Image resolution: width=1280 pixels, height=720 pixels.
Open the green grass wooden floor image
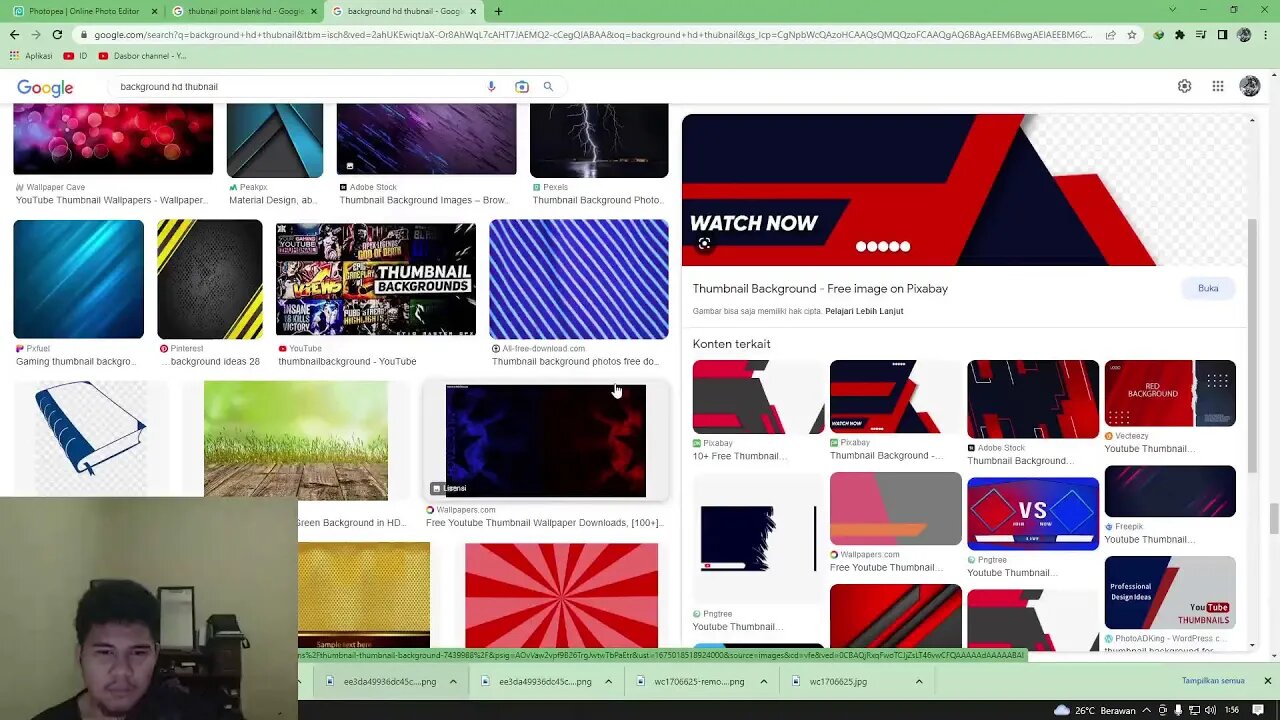[295, 440]
